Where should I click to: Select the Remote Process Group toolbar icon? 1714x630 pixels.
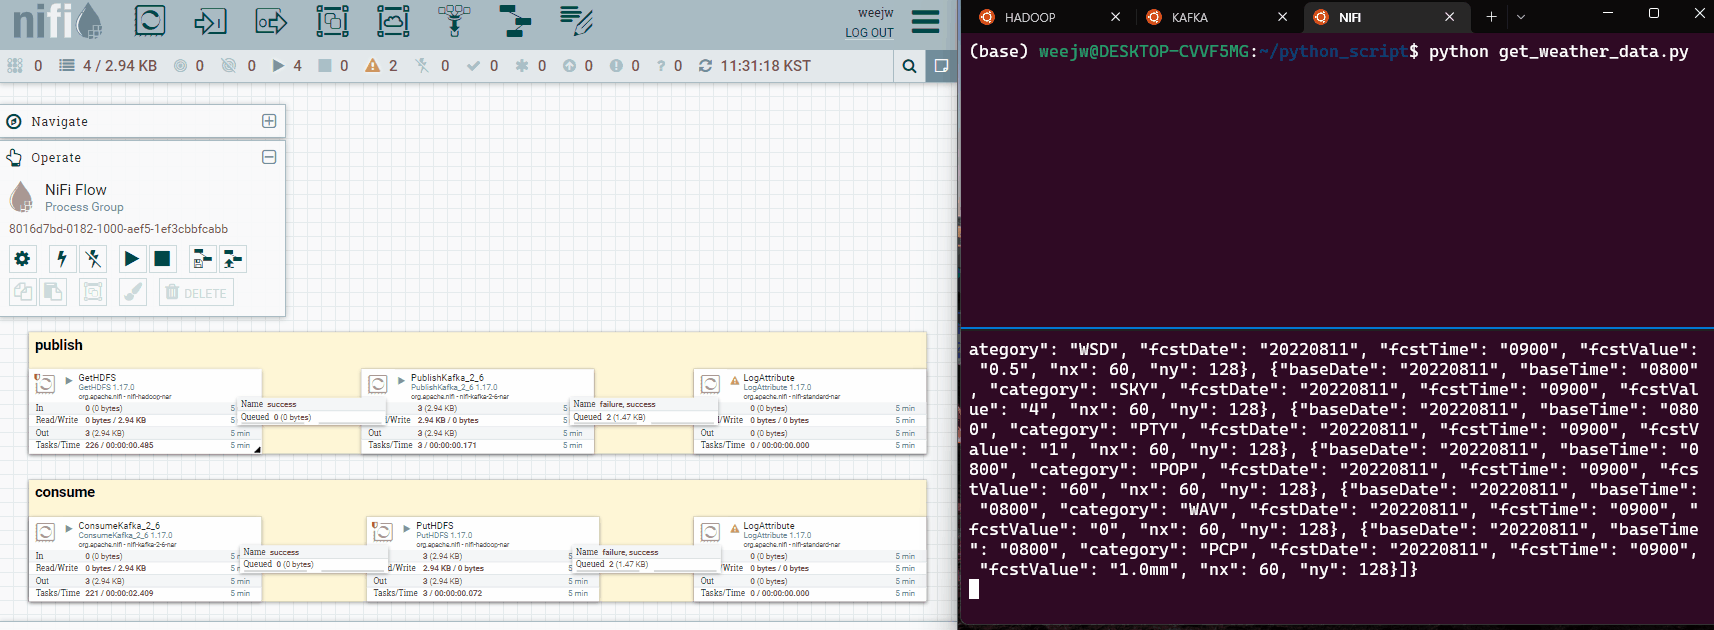pyautogui.click(x=393, y=21)
